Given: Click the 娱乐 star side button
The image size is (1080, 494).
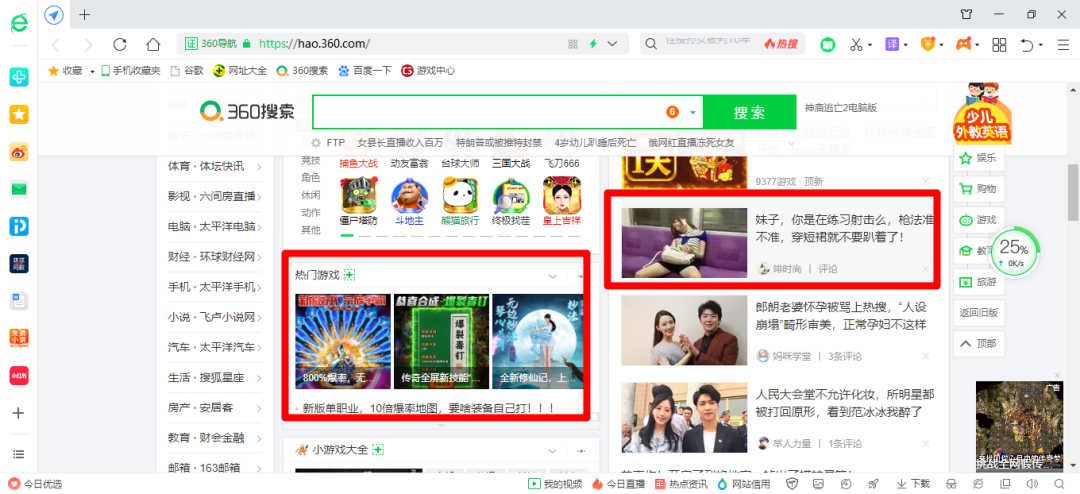Looking at the screenshot, I should click(x=978, y=158).
